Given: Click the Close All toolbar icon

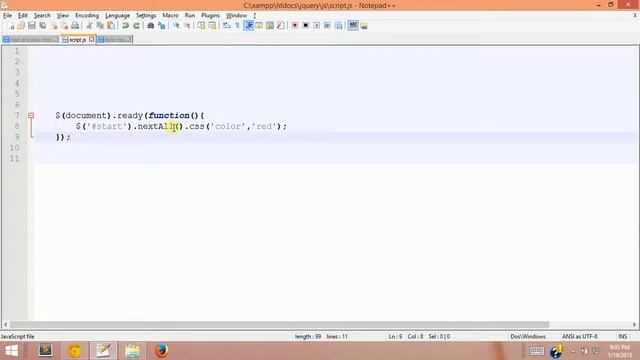Looking at the screenshot, I should 64,26.
